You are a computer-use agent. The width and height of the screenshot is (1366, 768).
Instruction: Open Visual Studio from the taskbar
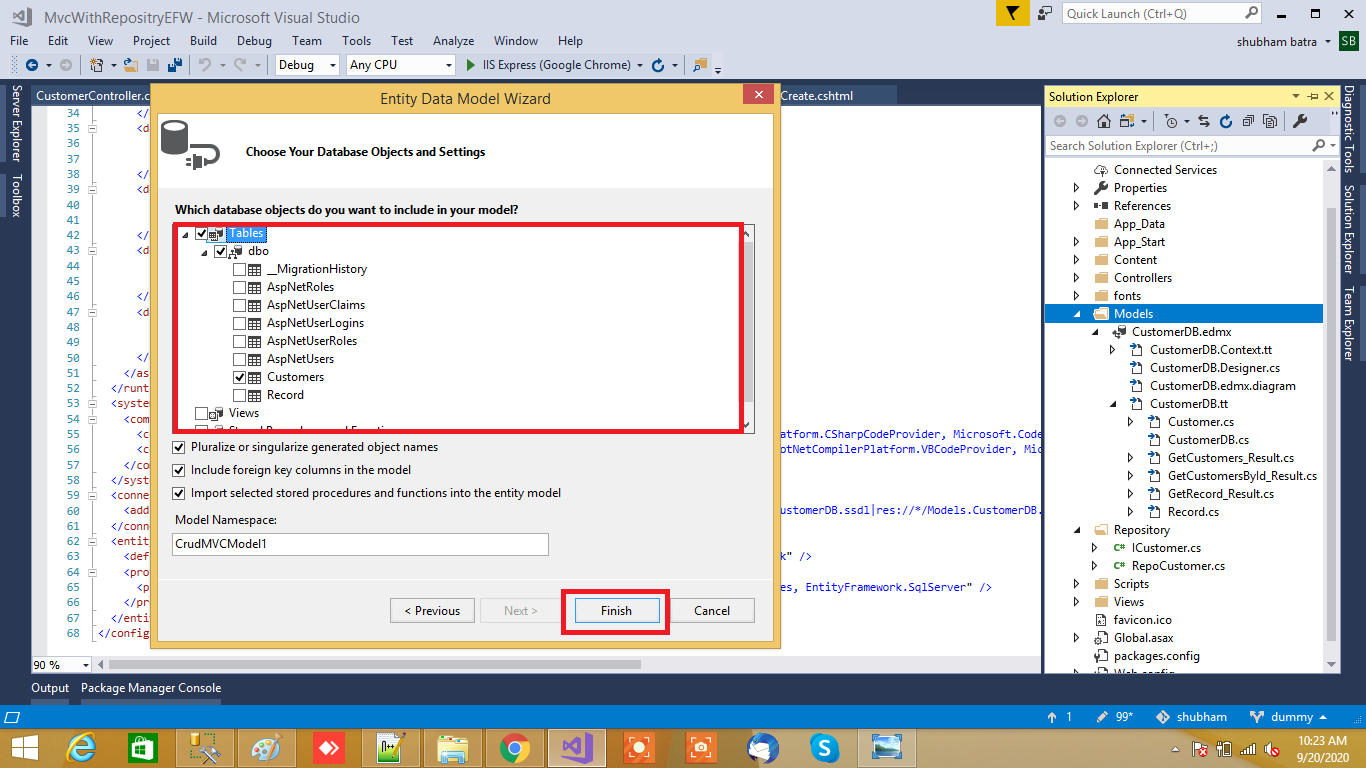pos(578,747)
